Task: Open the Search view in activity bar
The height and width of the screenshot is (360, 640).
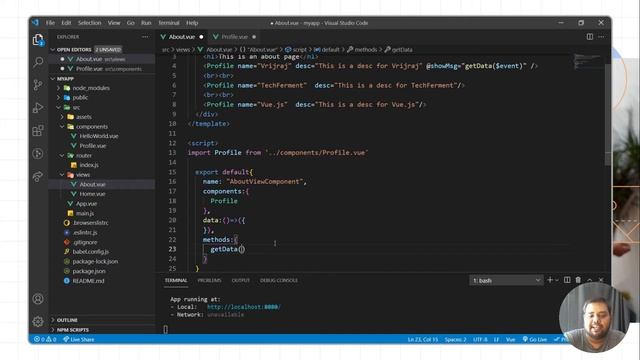Action: point(38,62)
